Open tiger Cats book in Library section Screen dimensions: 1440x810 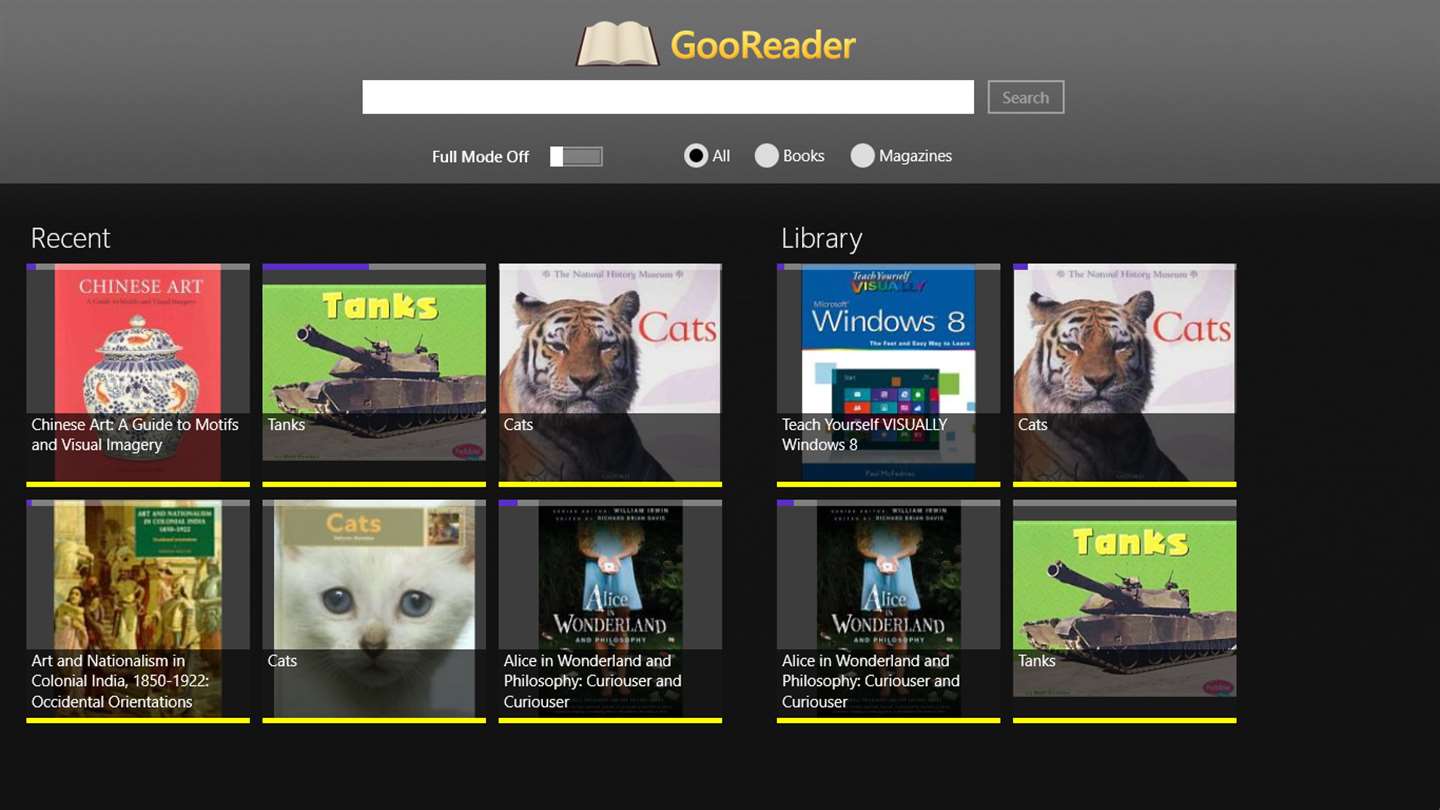tap(1124, 375)
